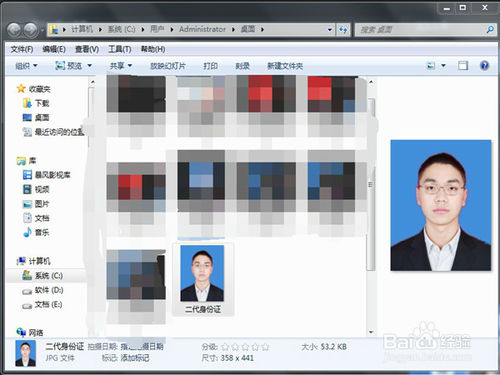Image resolution: width=500 pixels, height=375 pixels.
Task: Open 软件 (D:) drive in sidebar
Action: click(42, 290)
